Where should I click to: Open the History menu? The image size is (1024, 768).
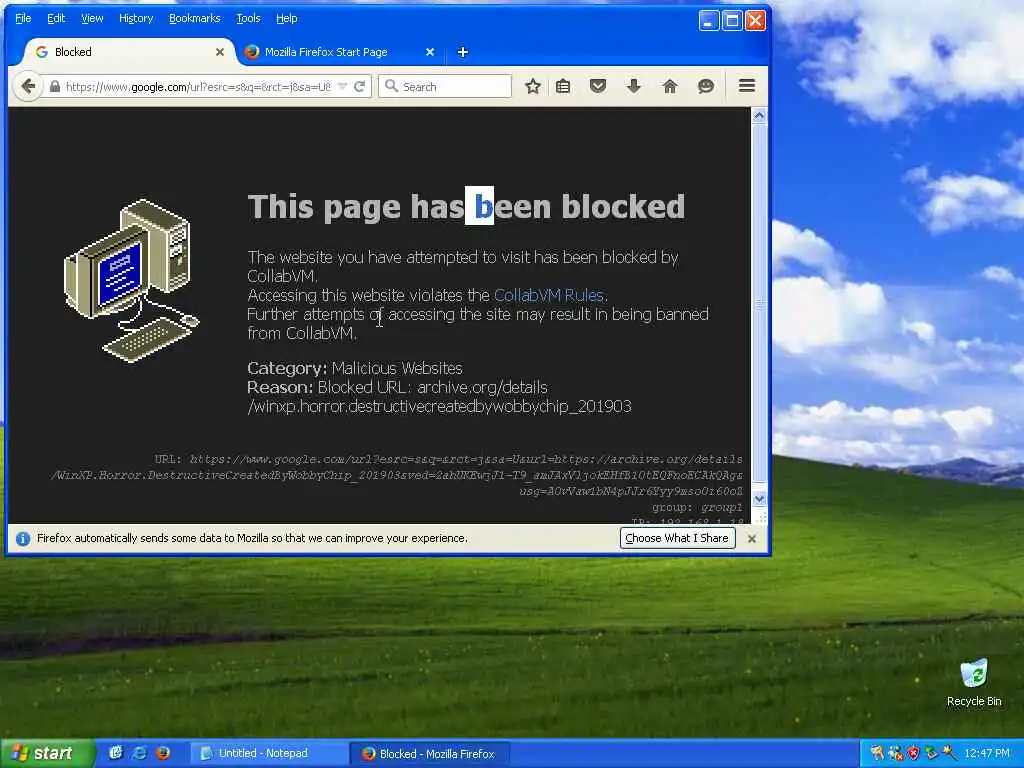136,18
